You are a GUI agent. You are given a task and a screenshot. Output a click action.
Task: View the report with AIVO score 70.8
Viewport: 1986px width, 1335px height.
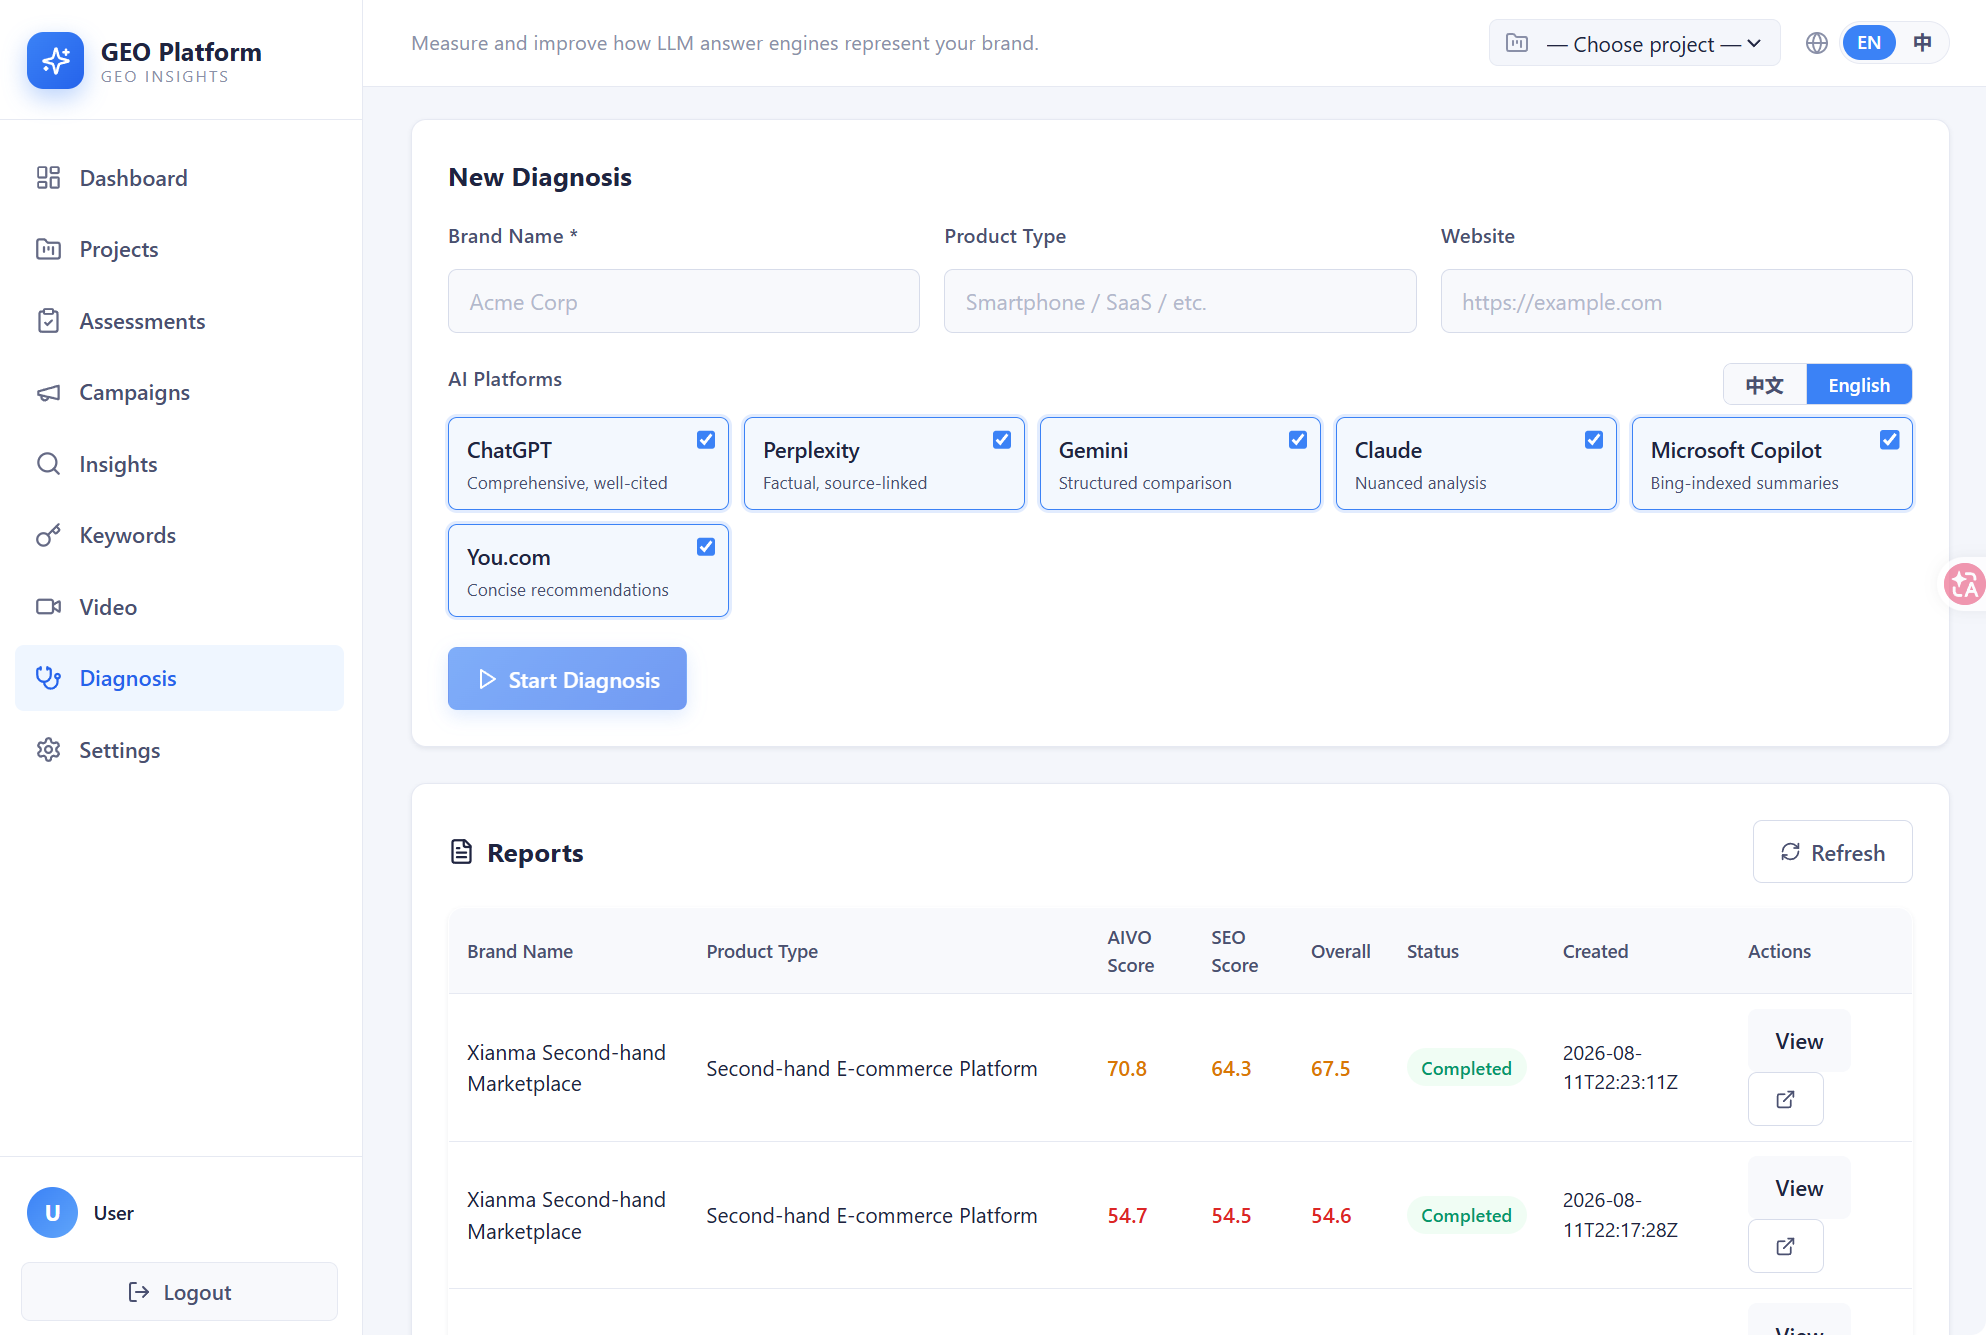[1799, 1041]
